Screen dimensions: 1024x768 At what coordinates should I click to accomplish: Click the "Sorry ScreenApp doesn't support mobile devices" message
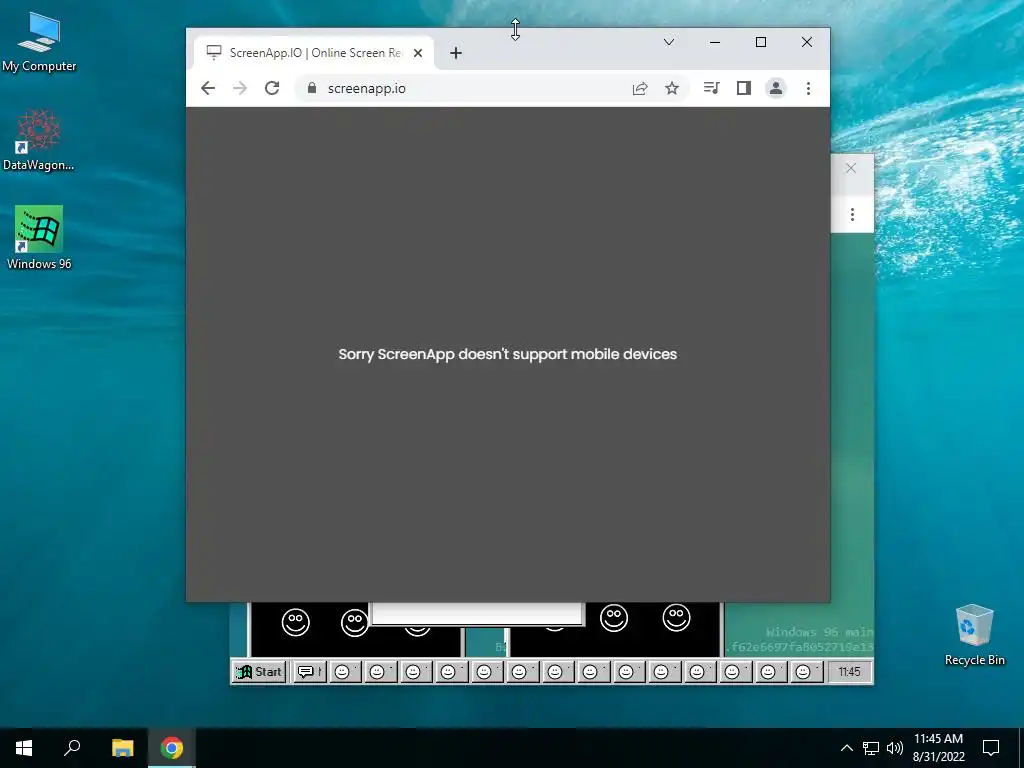[507, 354]
